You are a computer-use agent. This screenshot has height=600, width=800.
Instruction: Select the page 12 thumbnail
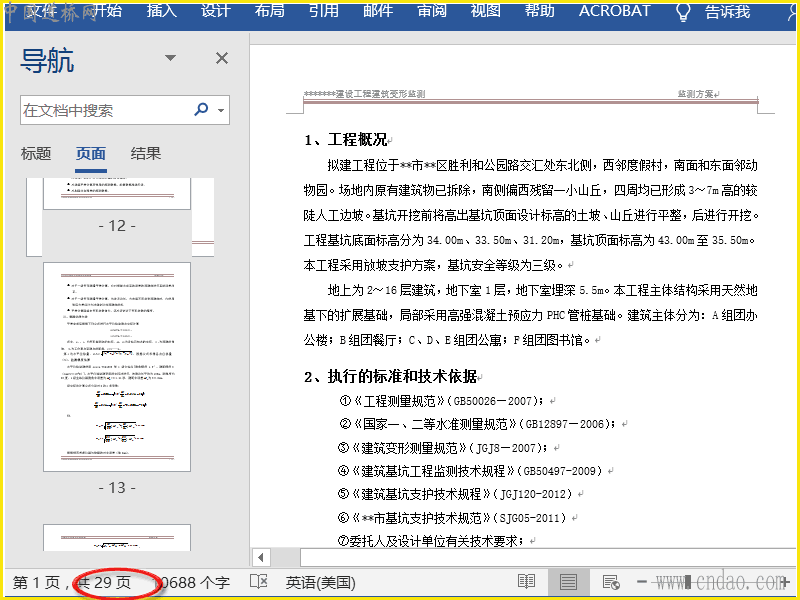117,194
